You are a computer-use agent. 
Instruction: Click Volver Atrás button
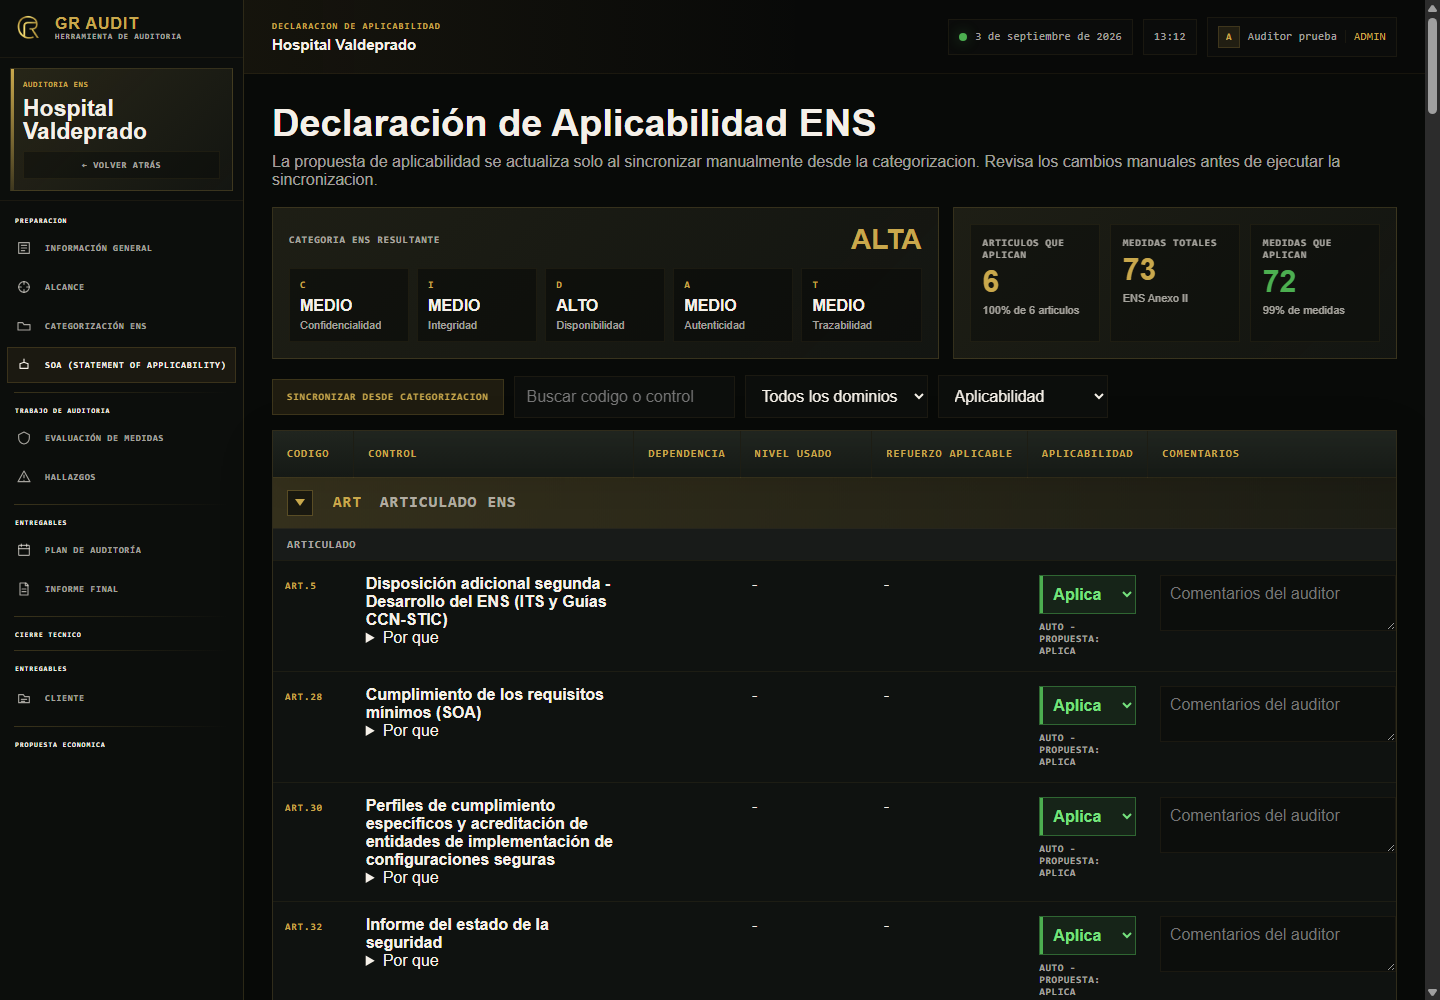121,165
